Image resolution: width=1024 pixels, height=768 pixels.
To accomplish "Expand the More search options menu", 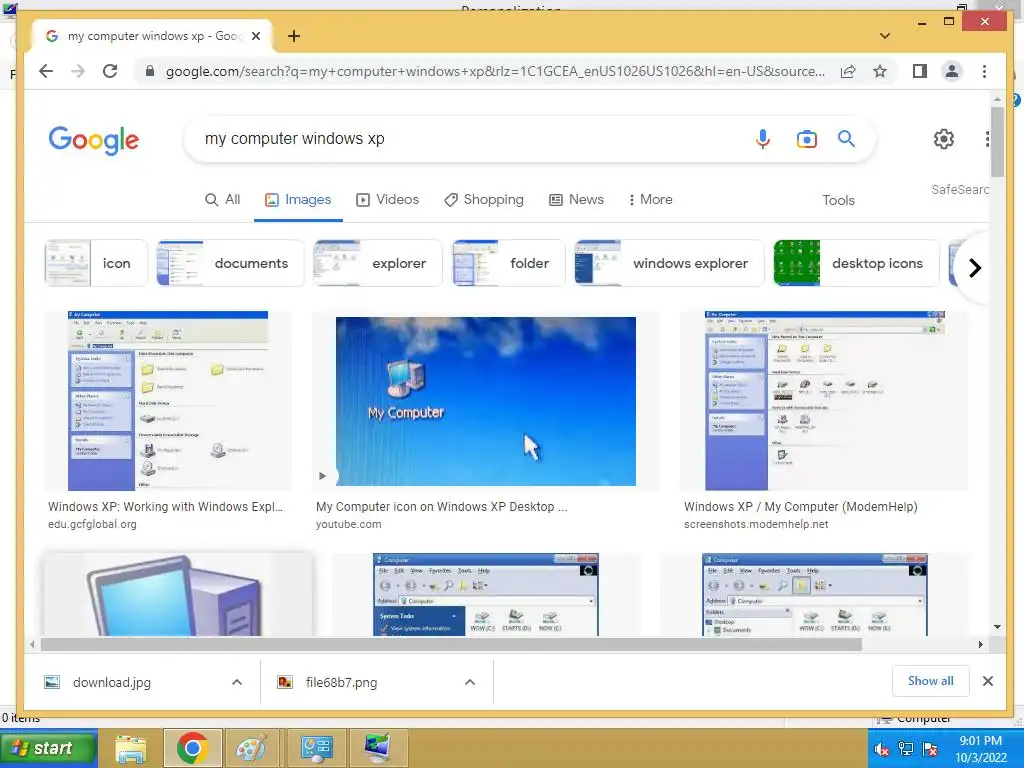I will [650, 200].
